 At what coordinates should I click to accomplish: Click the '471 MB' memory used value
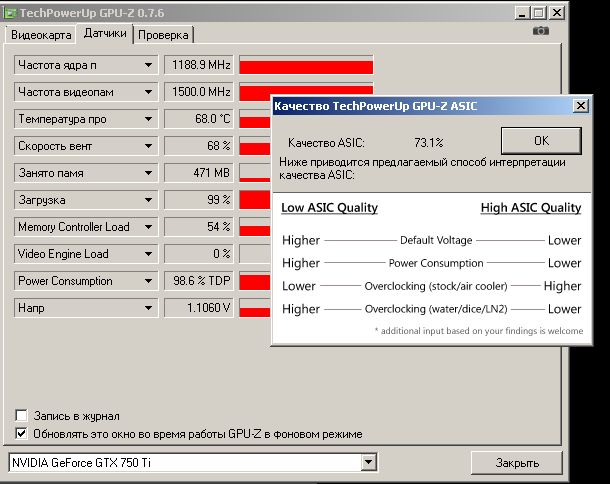(x=199, y=173)
